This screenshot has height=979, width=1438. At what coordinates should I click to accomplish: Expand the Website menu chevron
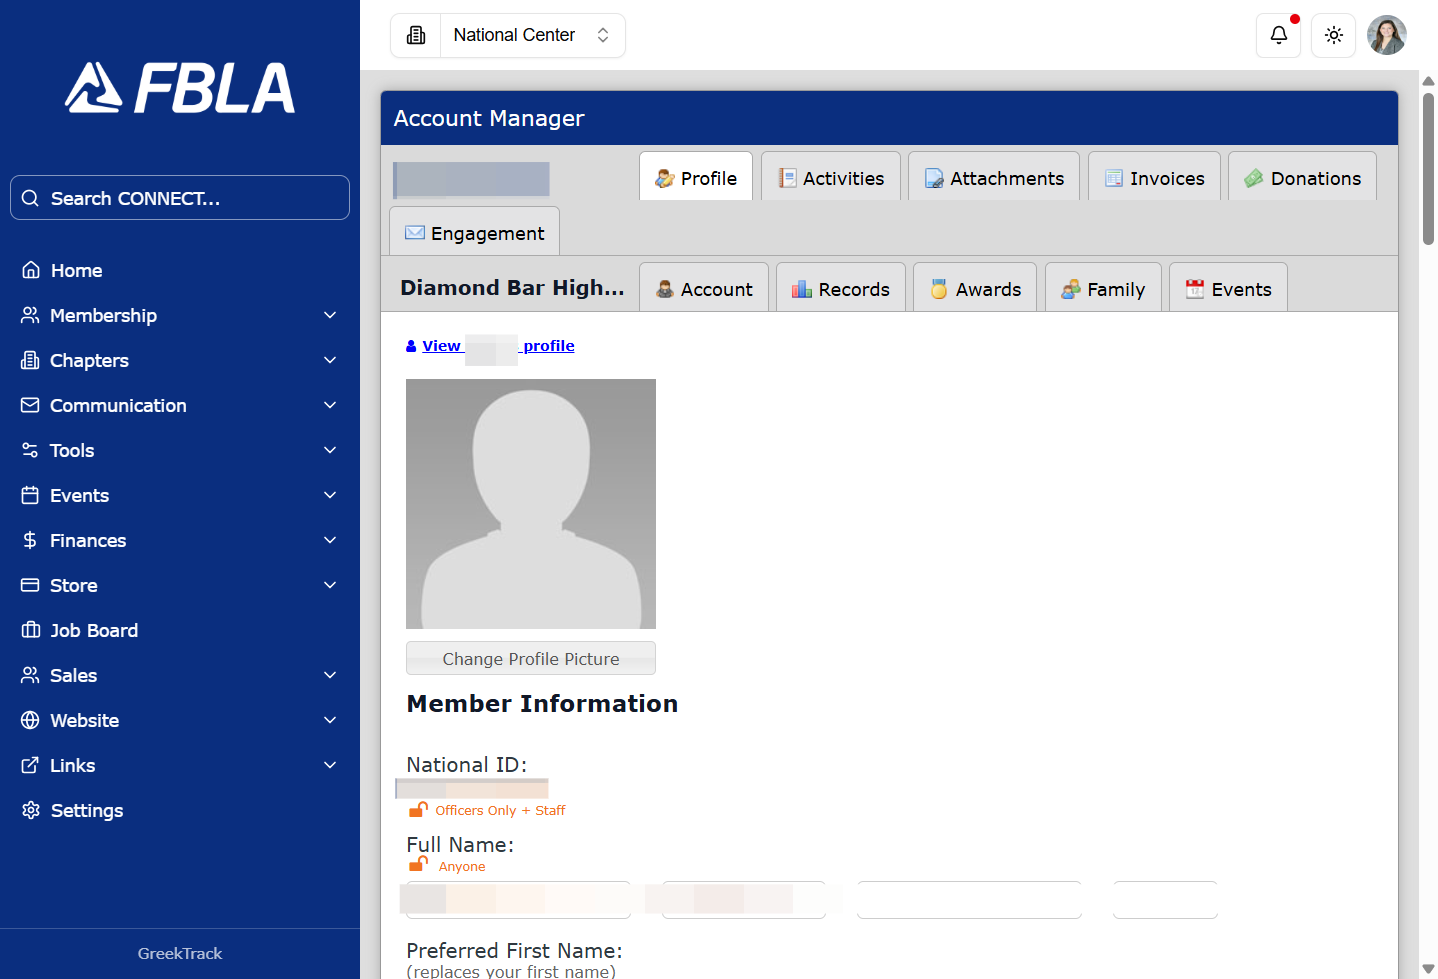(330, 720)
